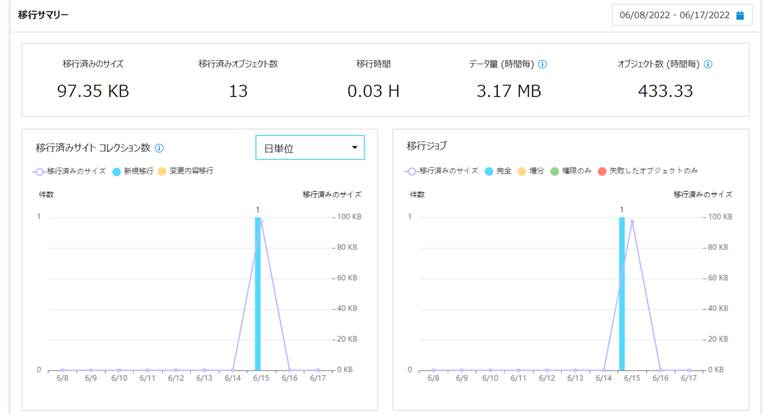Click the blue bar in 移行ジョブ chart
Screen dimensions: 765x415
622,294
